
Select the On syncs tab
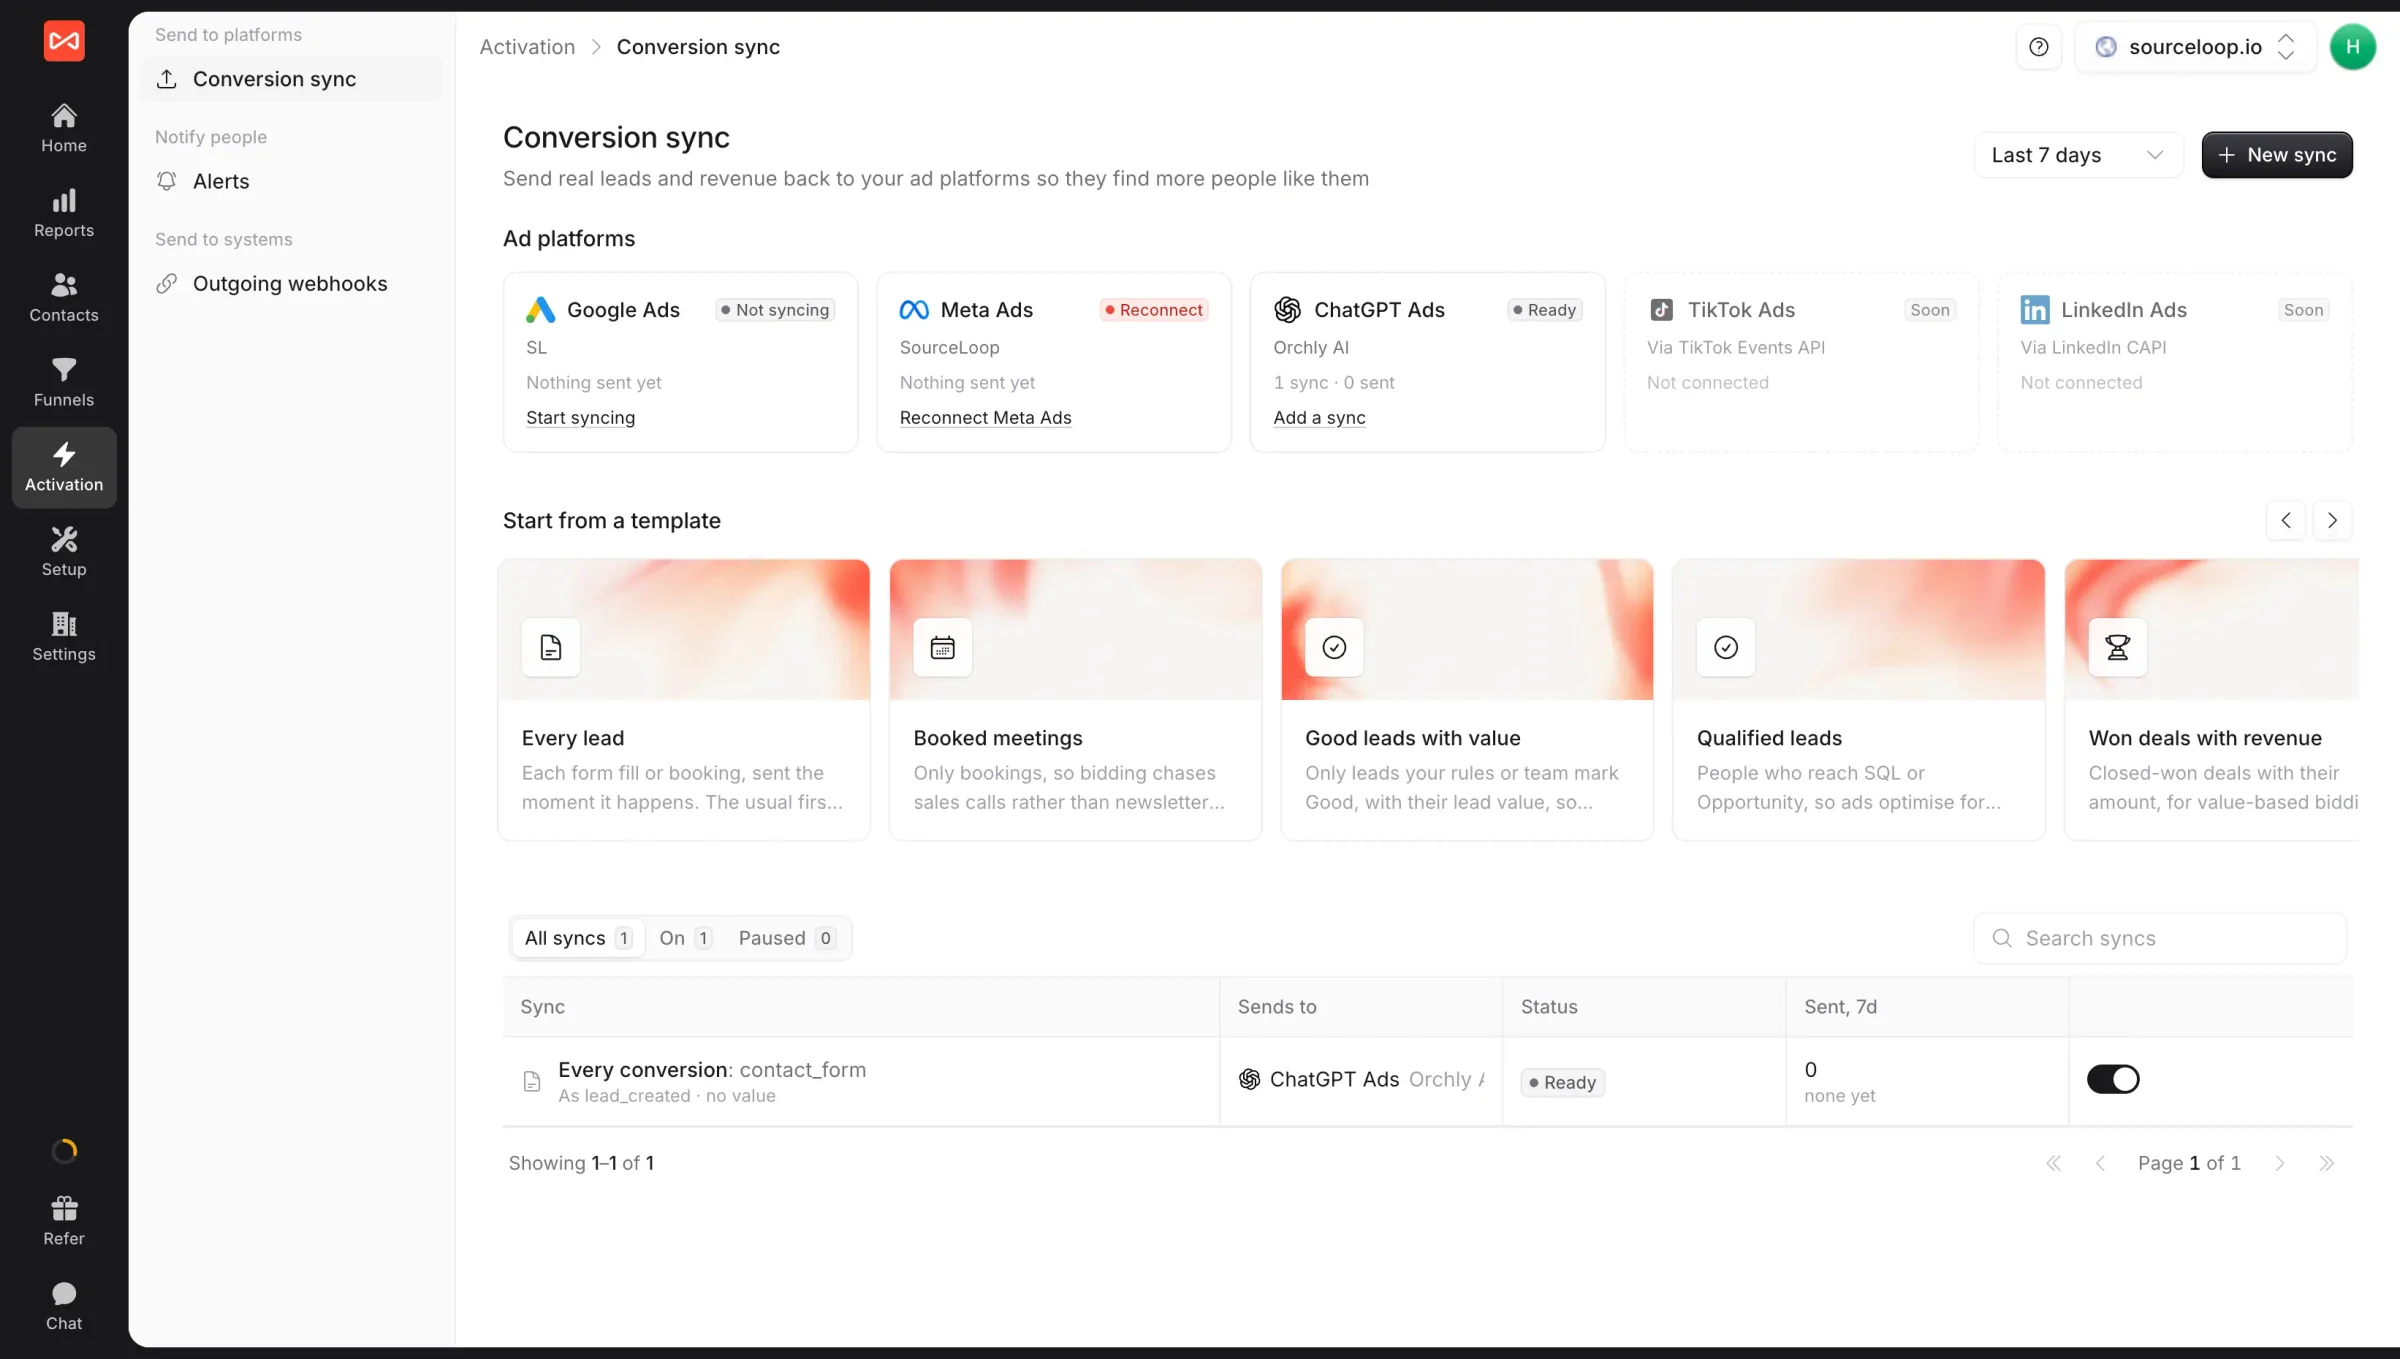(685, 938)
